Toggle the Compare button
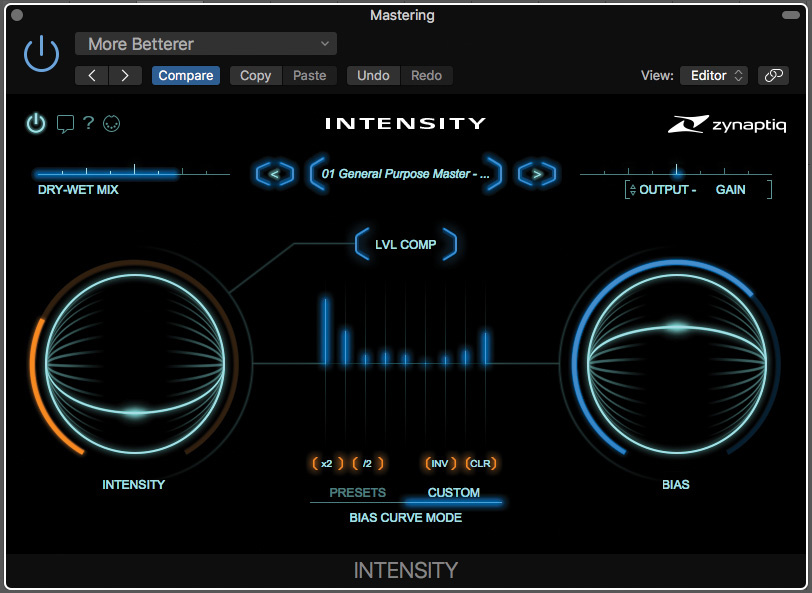This screenshot has width=812, height=593. point(186,76)
